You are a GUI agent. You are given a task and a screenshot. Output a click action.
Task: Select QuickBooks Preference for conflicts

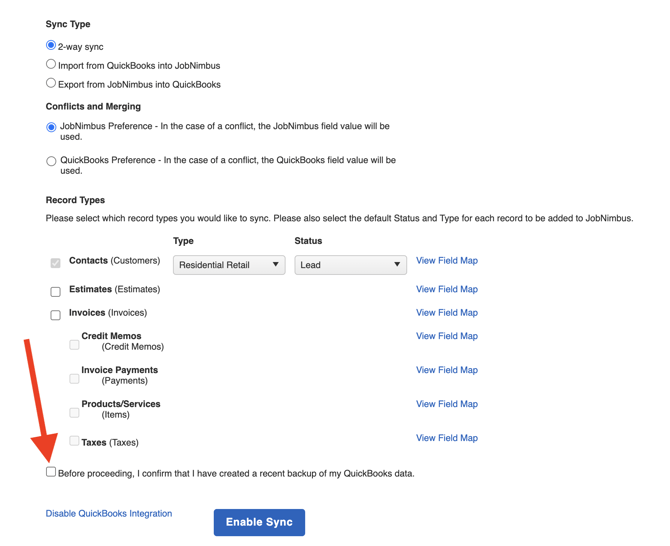[x=51, y=161]
